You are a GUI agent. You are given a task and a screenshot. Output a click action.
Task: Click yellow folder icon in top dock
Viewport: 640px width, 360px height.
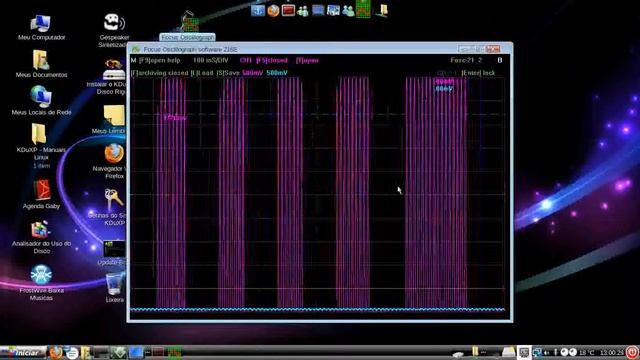pyautogui.click(x=382, y=10)
